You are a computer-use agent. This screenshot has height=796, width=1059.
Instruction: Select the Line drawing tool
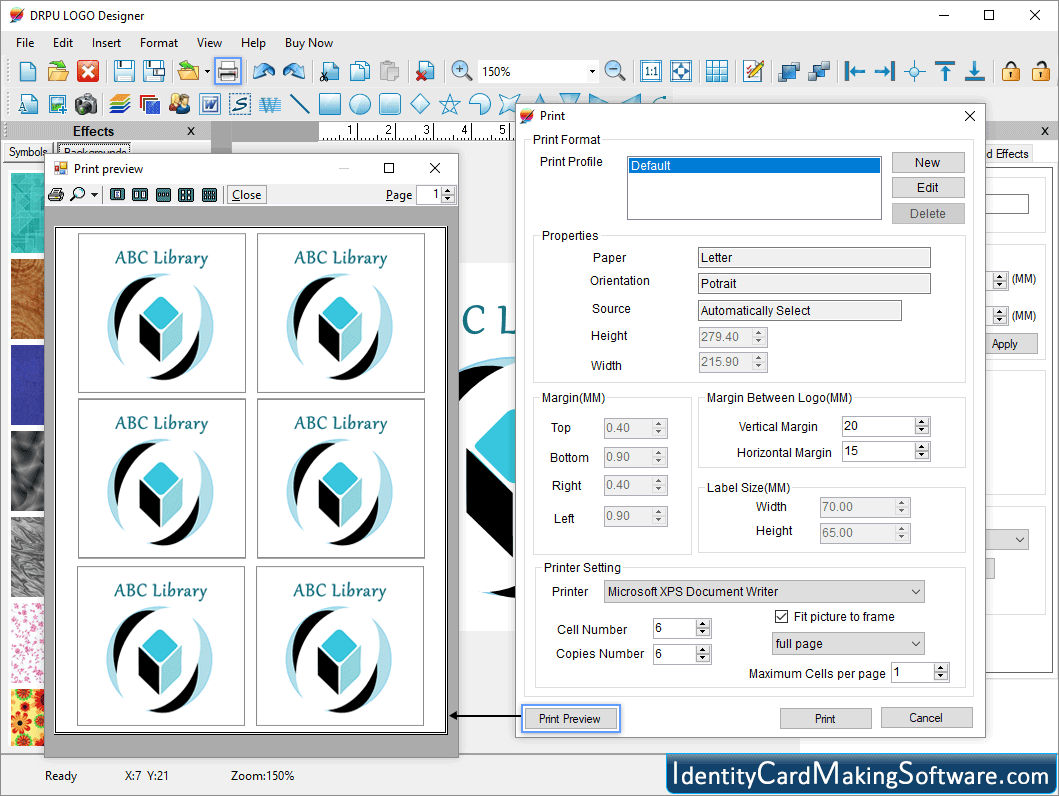pos(300,104)
